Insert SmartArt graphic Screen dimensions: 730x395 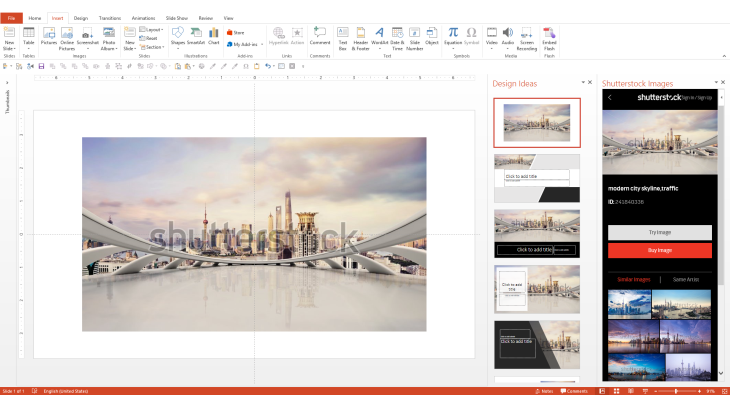(196, 36)
